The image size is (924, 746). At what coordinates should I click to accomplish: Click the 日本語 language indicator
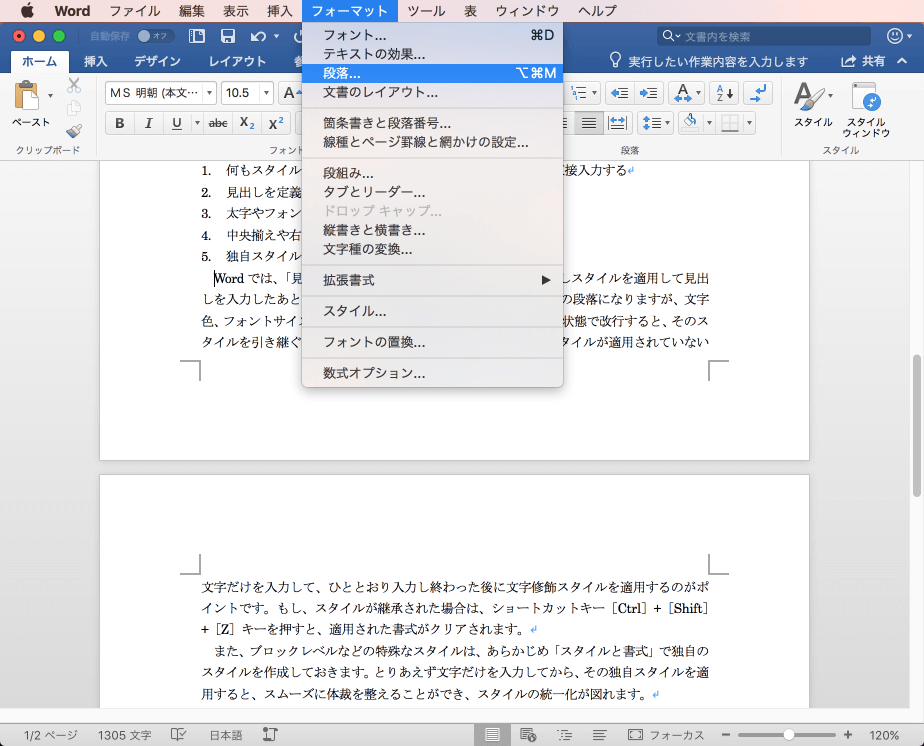click(x=226, y=735)
